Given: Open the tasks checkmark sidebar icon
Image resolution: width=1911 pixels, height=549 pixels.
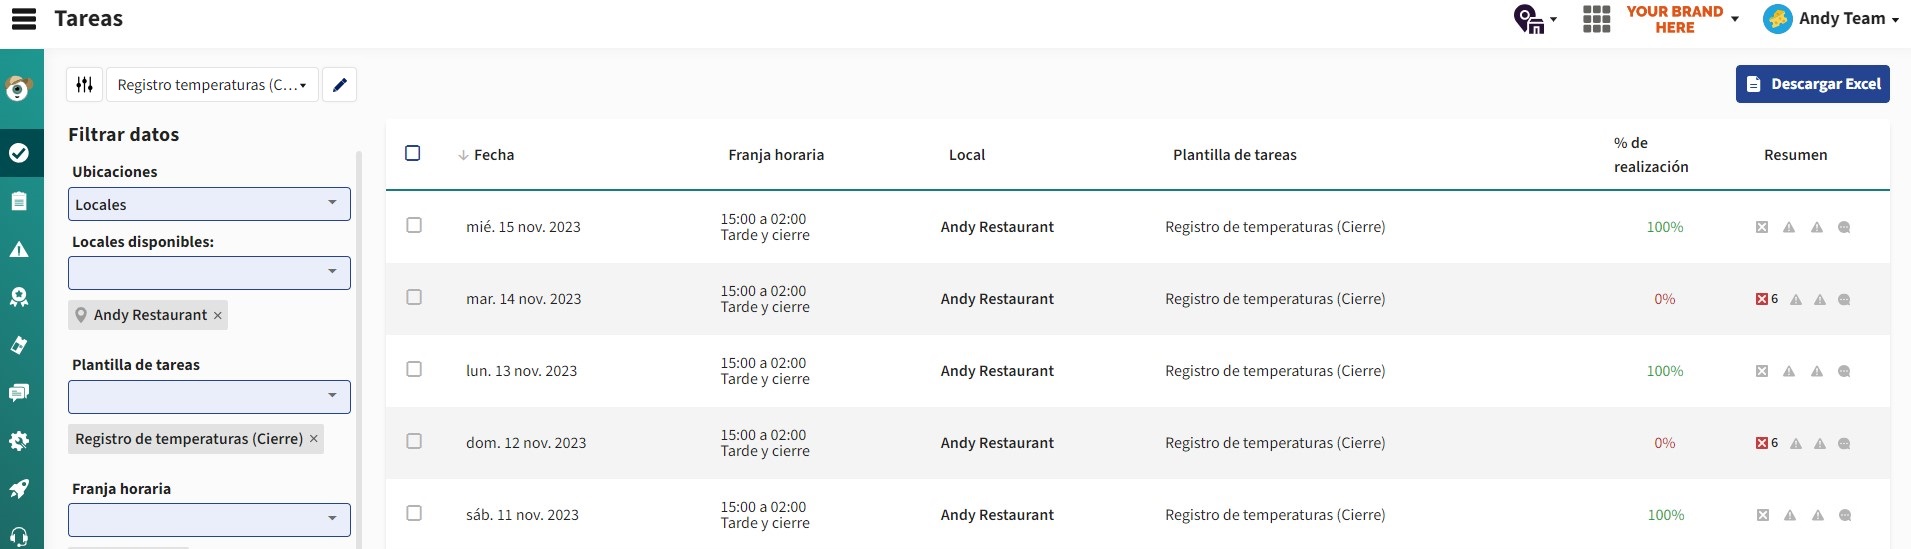Looking at the screenshot, I should pyautogui.click(x=19, y=153).
